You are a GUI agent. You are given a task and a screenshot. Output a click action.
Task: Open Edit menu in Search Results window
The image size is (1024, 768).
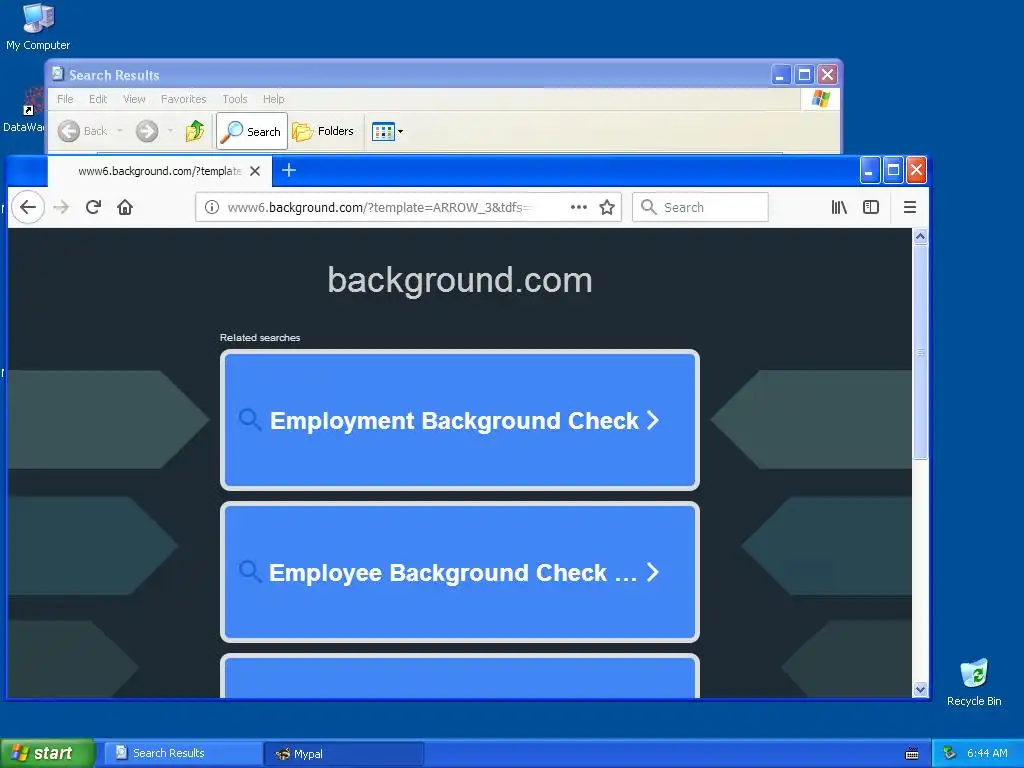98,99
